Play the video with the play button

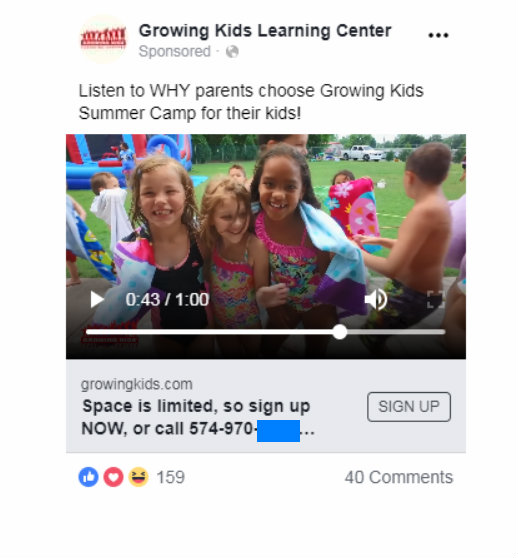(x=96, y=299)
